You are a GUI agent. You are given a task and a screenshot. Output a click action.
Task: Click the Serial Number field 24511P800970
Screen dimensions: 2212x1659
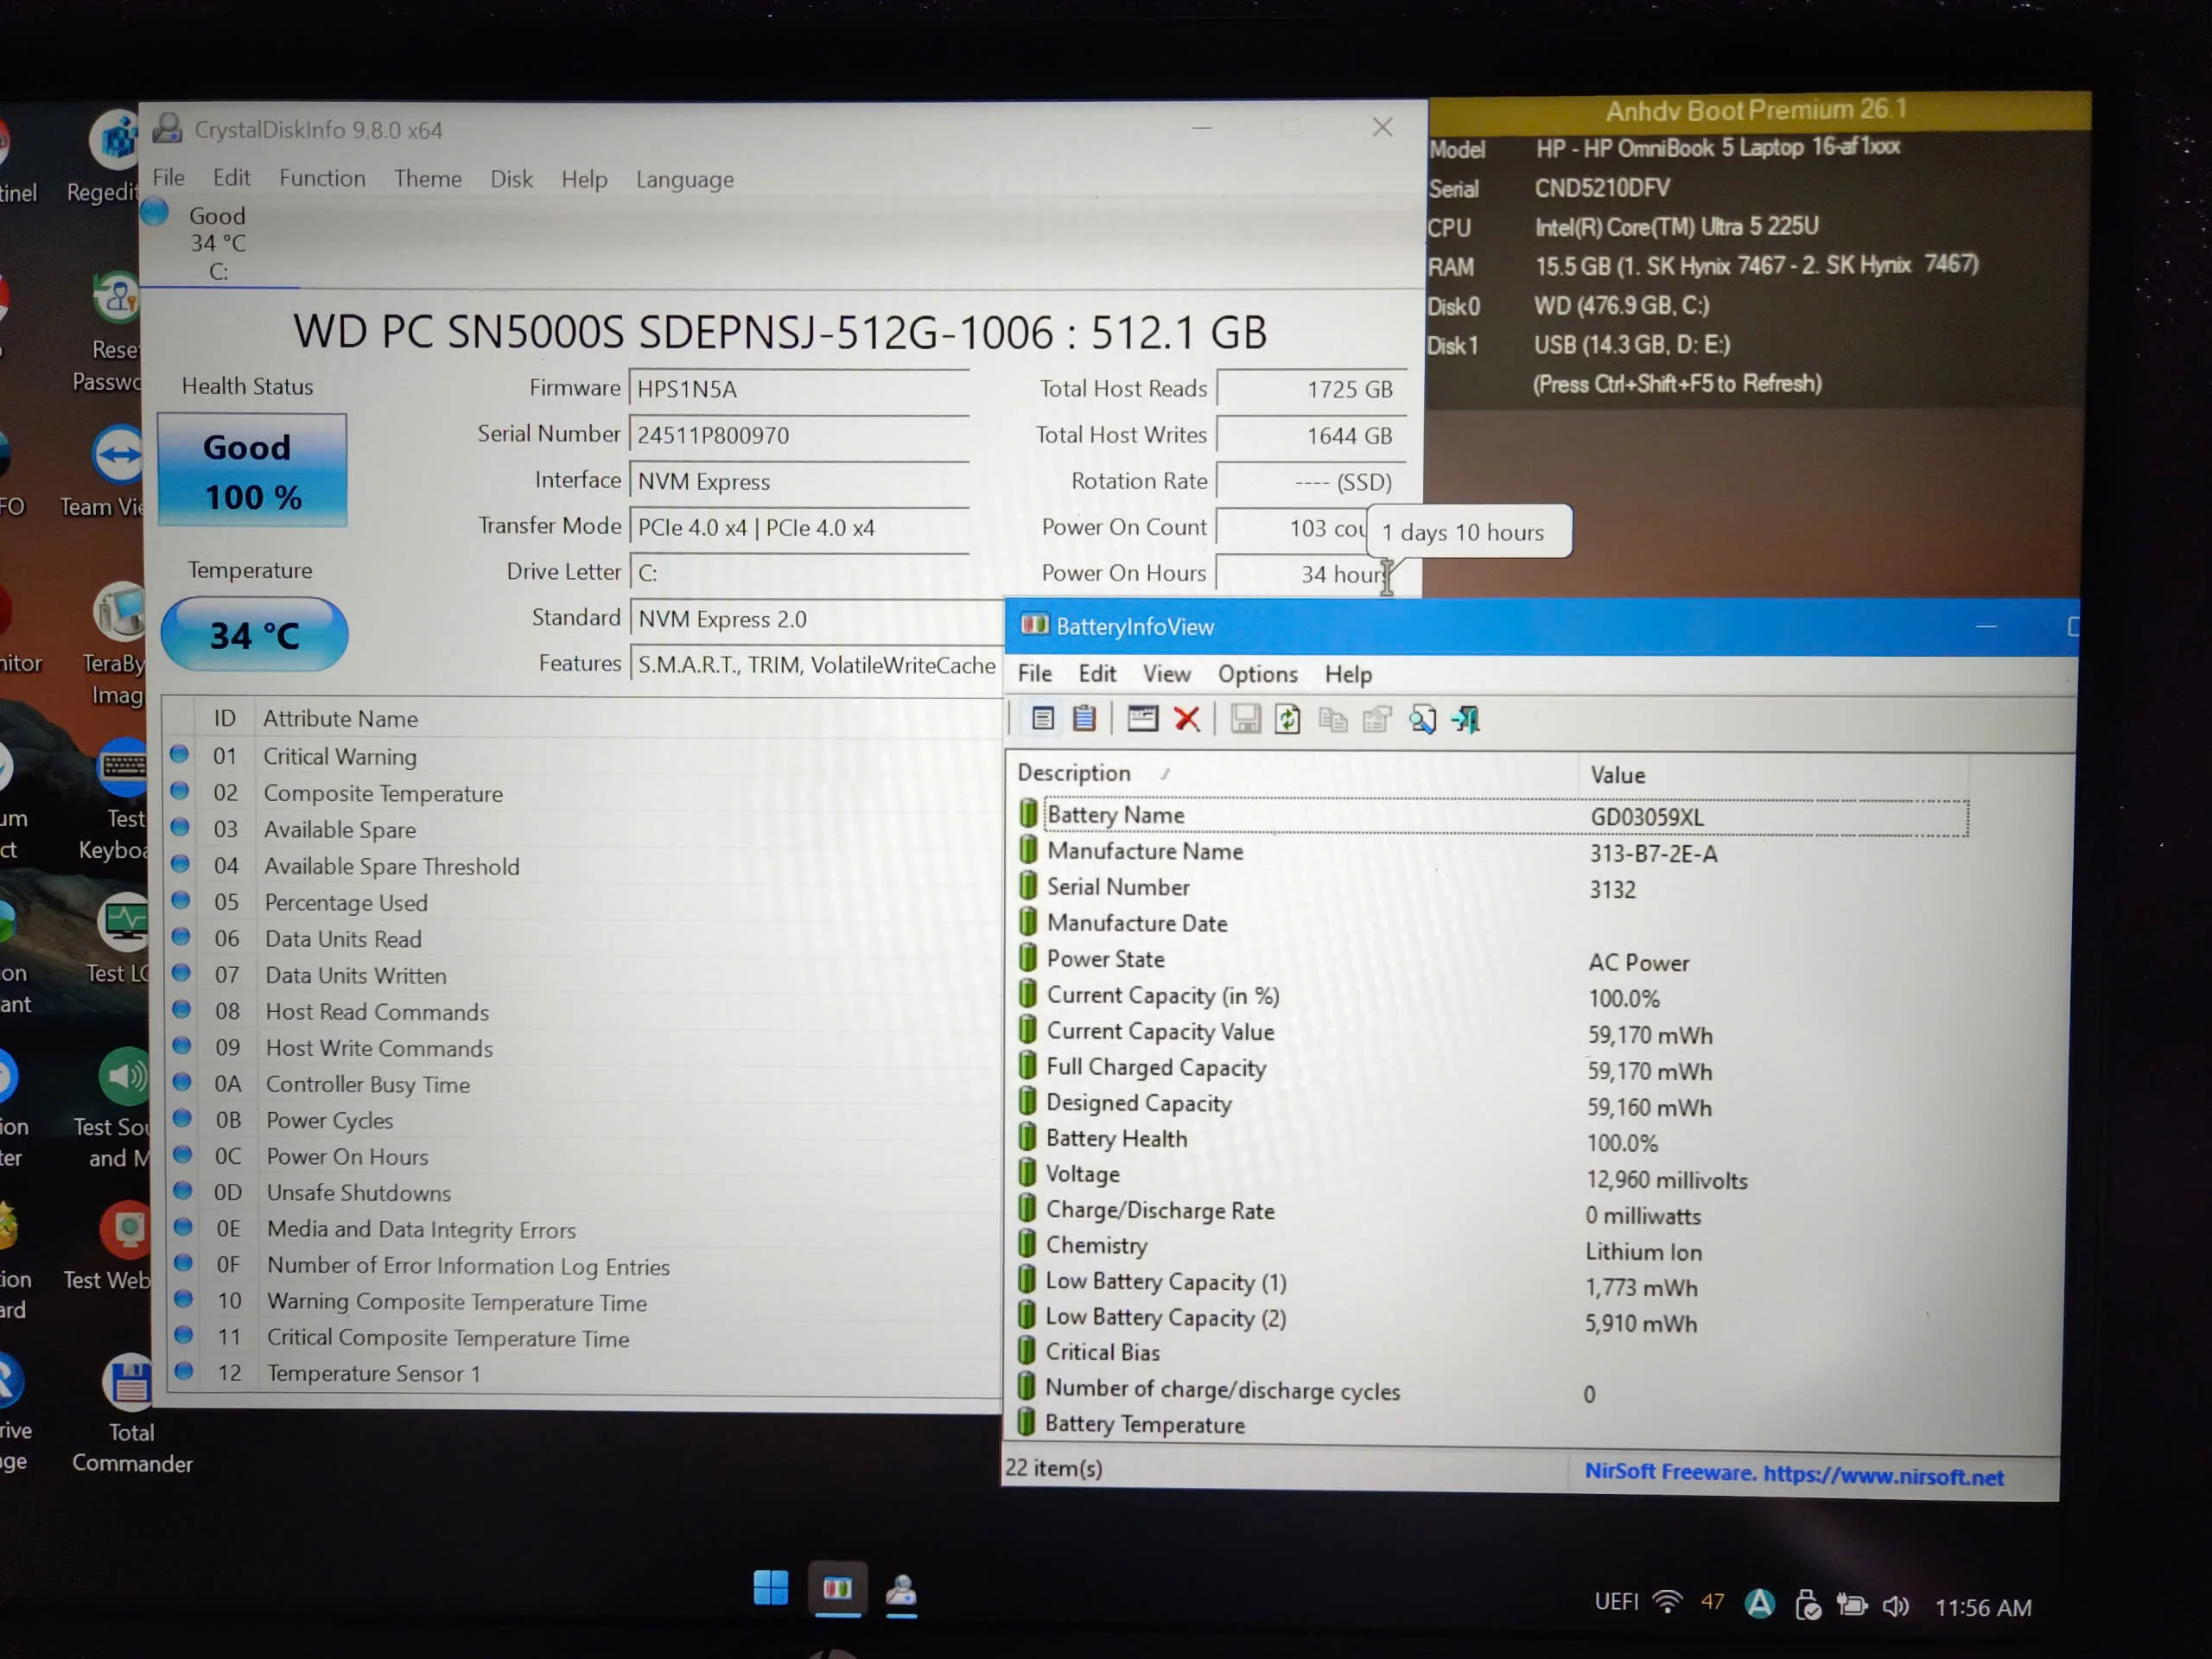(x=799, y=435)
